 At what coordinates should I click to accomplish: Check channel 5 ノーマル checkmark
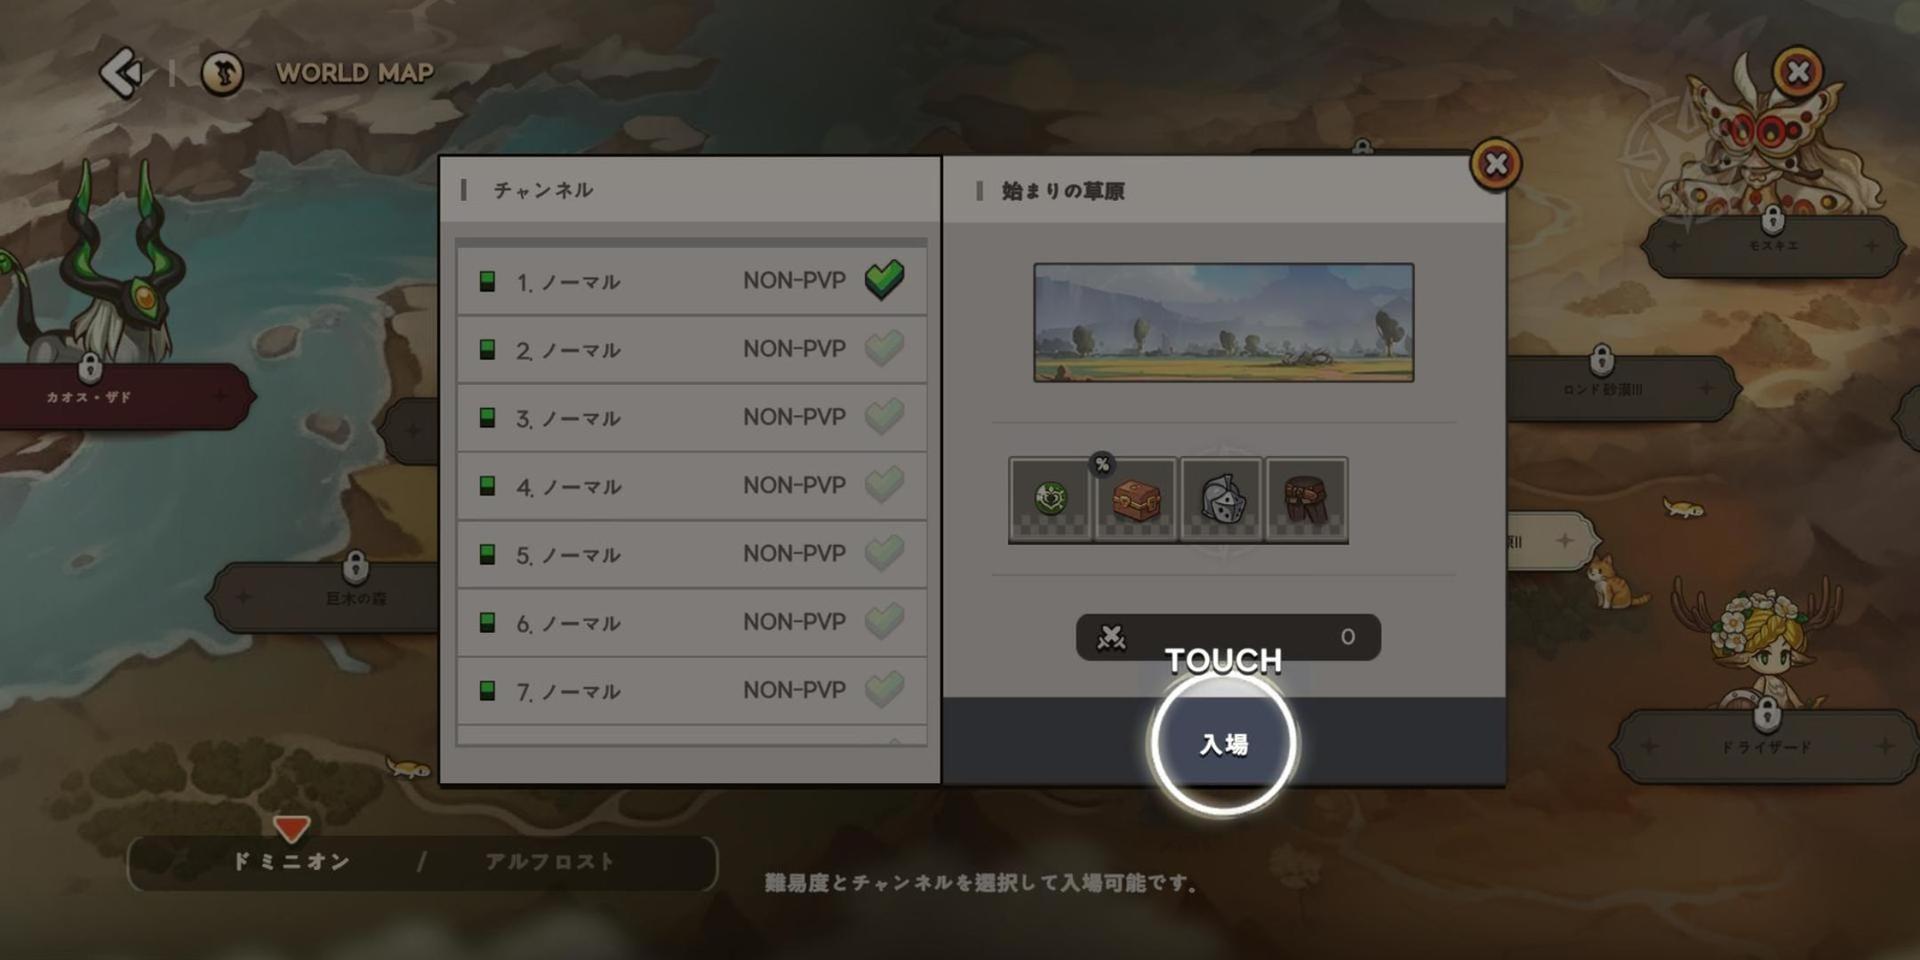[884, 553]
